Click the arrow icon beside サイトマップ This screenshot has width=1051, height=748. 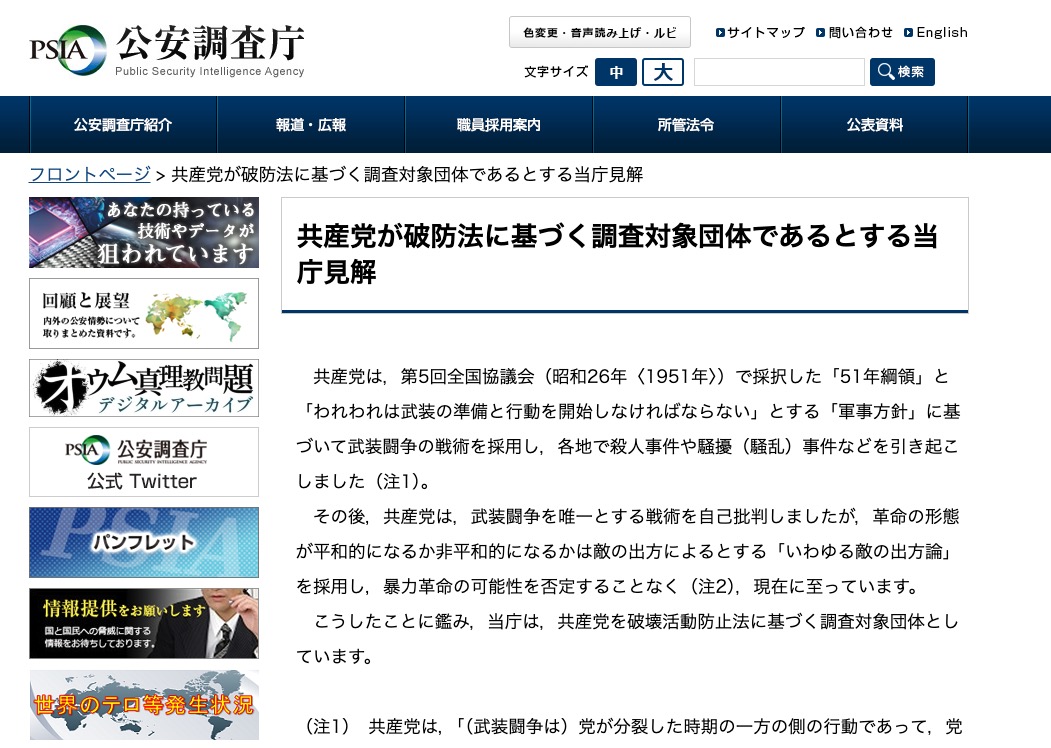click(720, 33)
